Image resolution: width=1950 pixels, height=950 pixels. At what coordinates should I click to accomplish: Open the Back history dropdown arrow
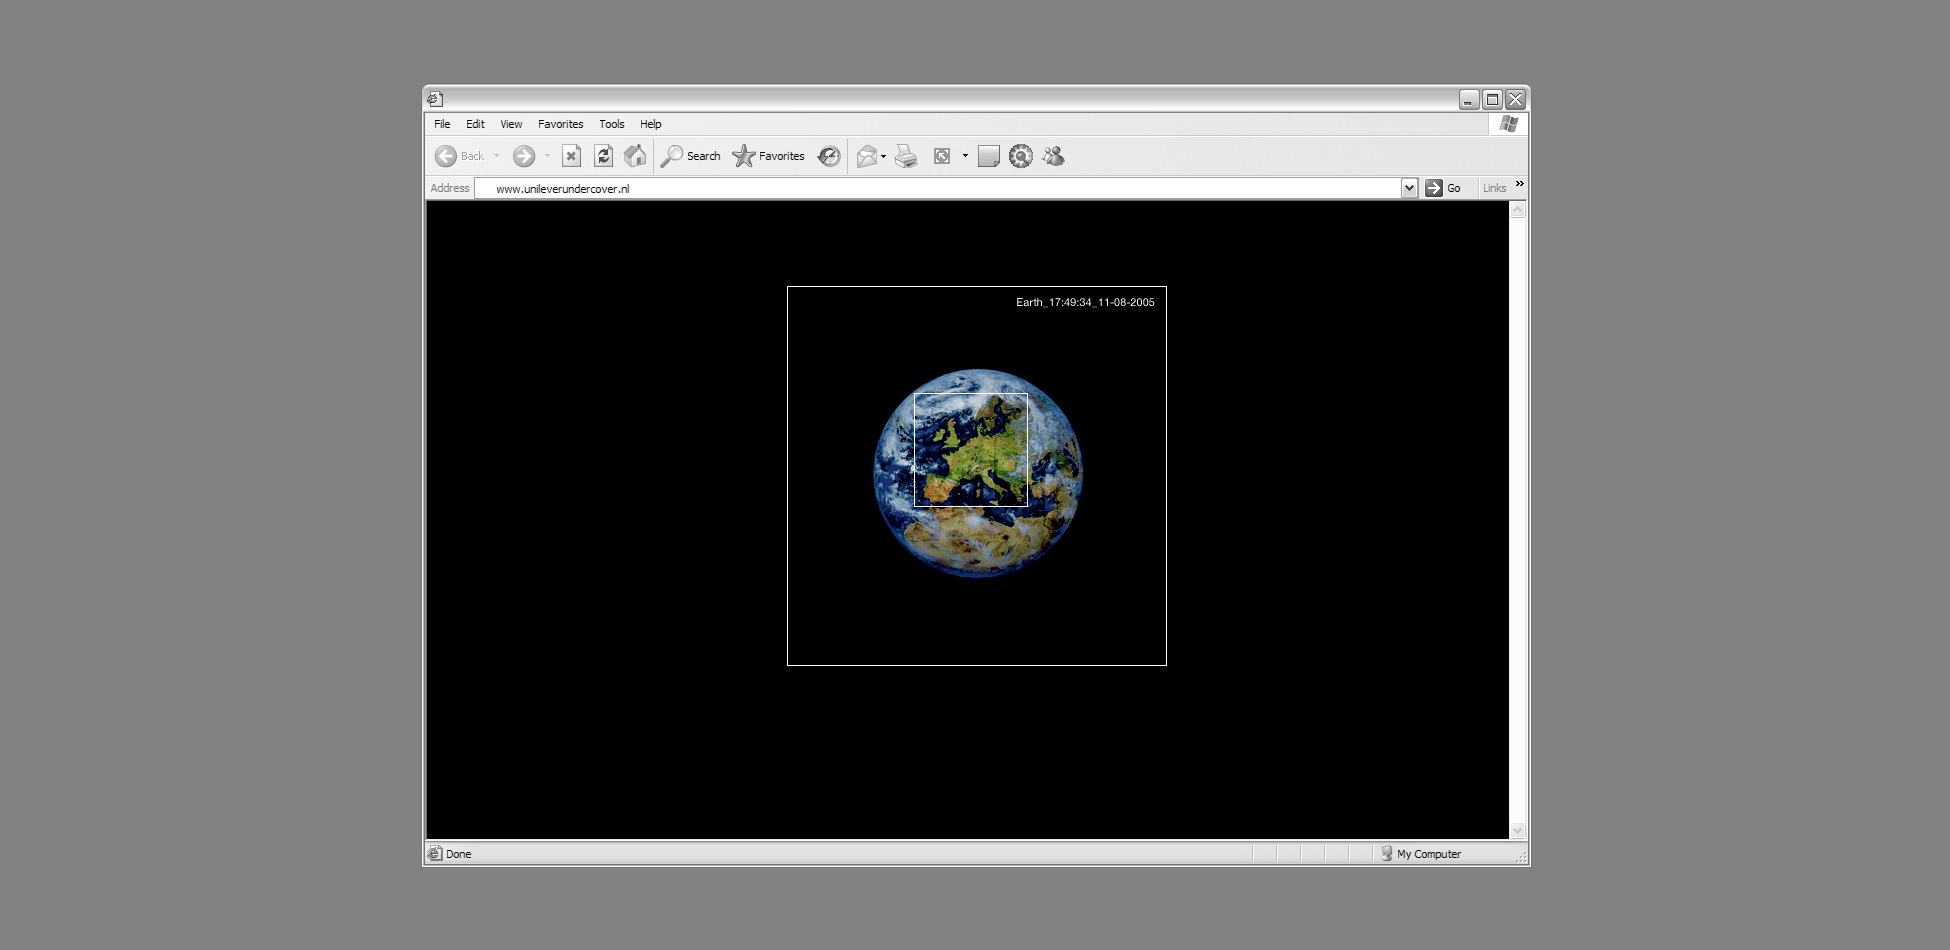coord(496,156)
